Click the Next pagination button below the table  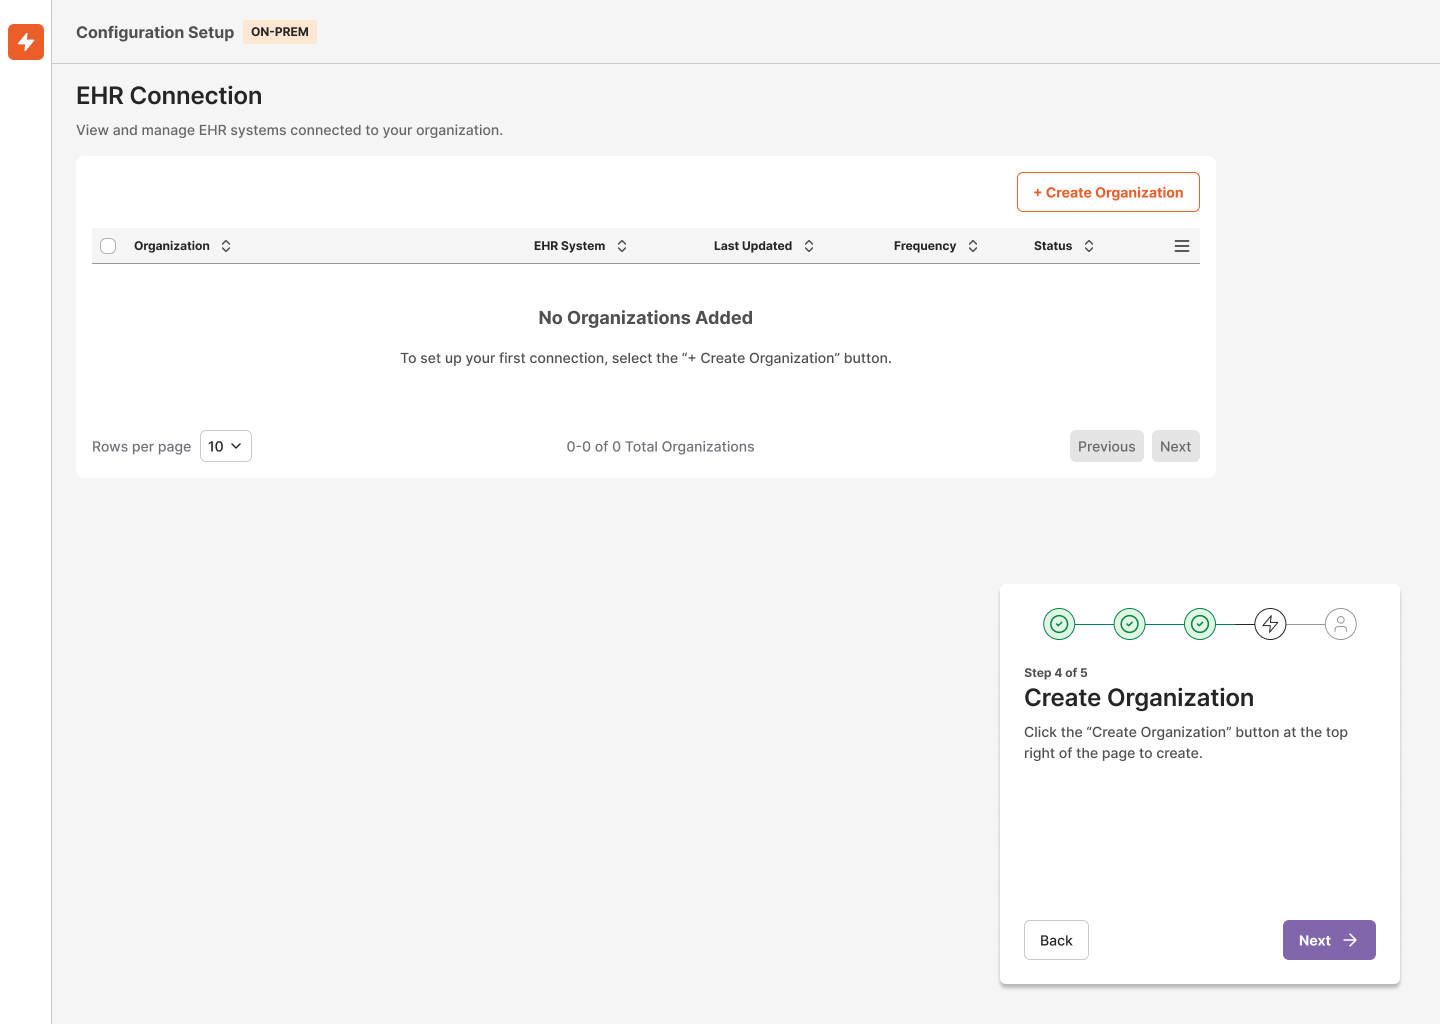1175,446
